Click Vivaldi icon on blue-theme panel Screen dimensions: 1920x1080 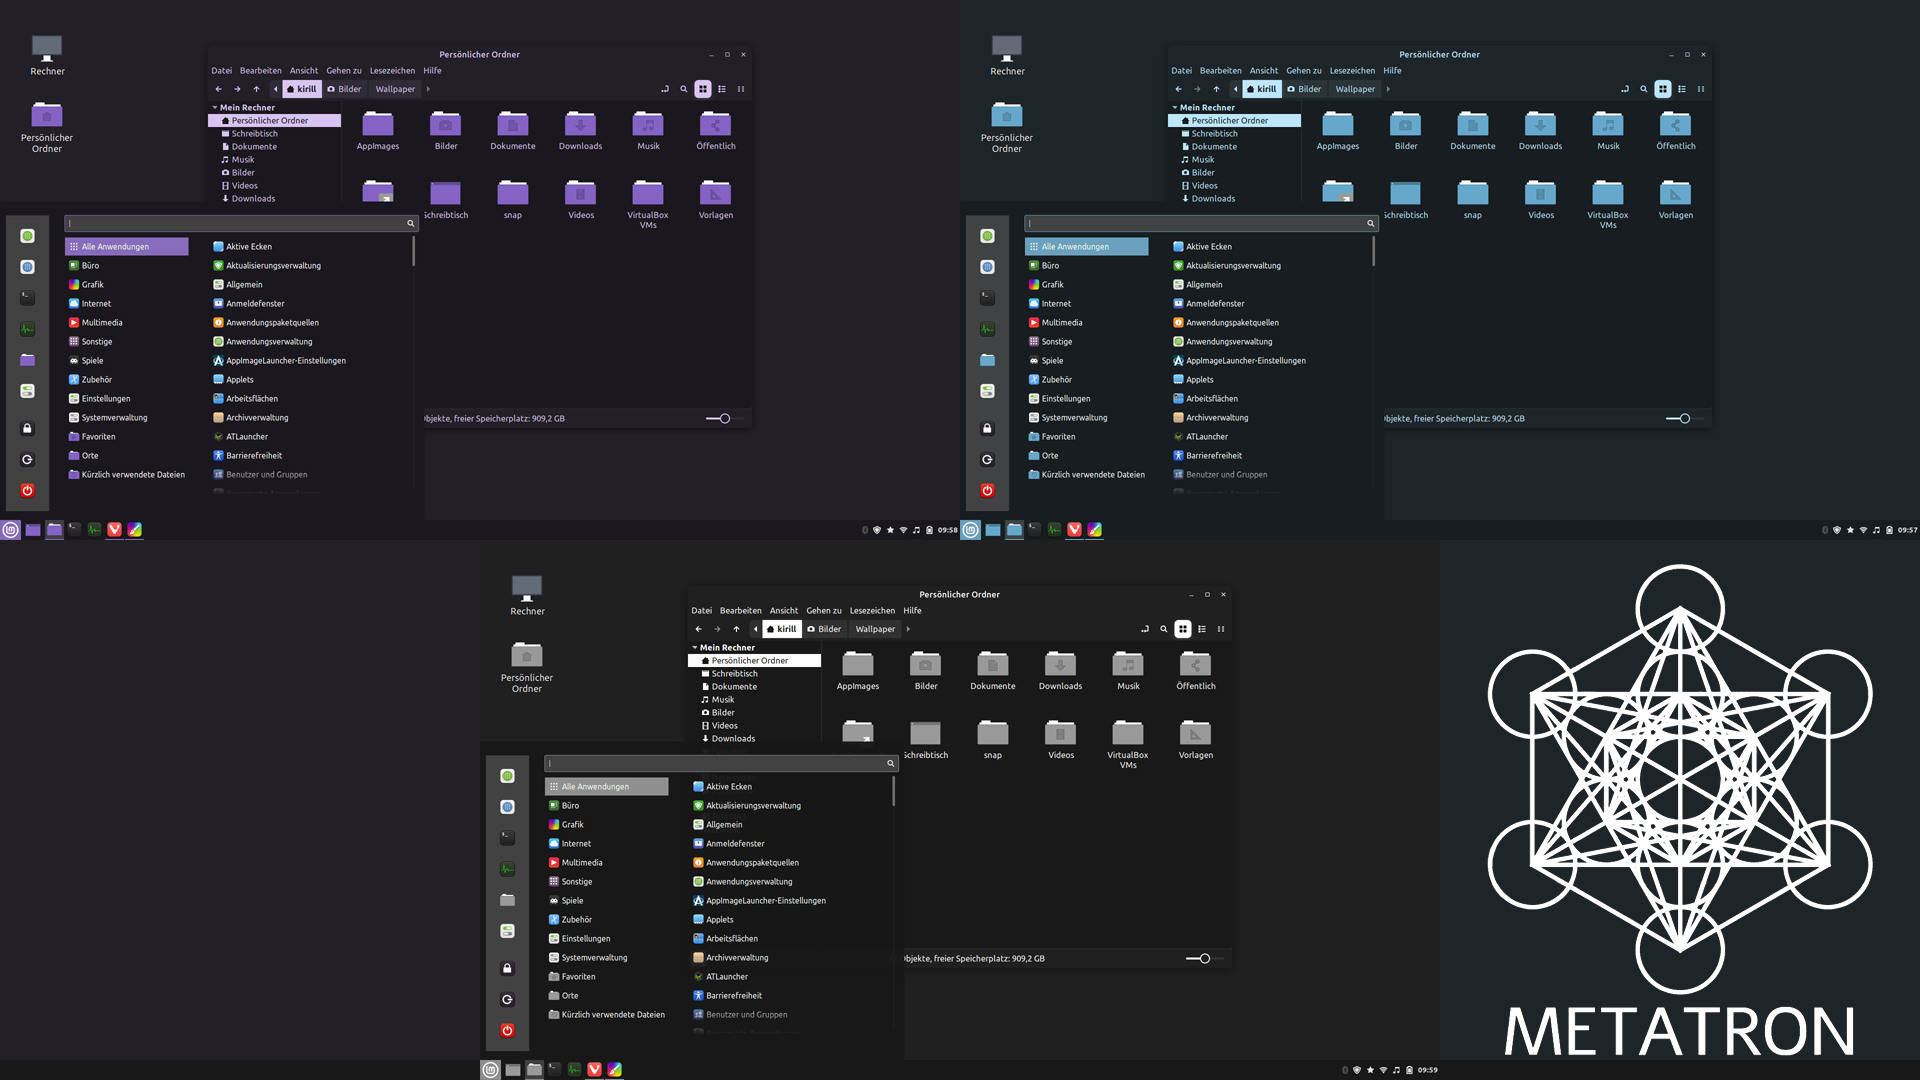(1075, 530)
